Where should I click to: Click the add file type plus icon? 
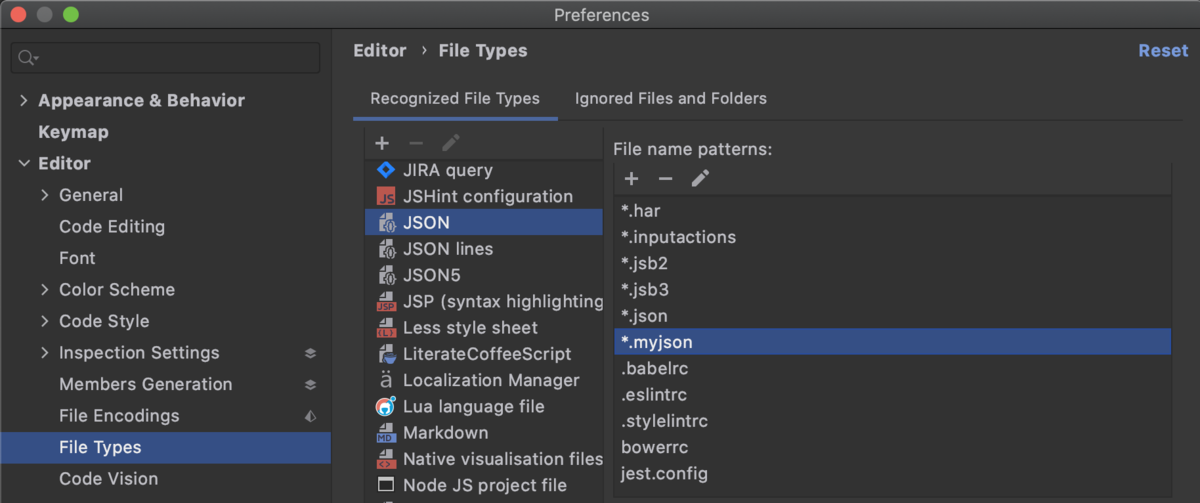click(382, 143)
